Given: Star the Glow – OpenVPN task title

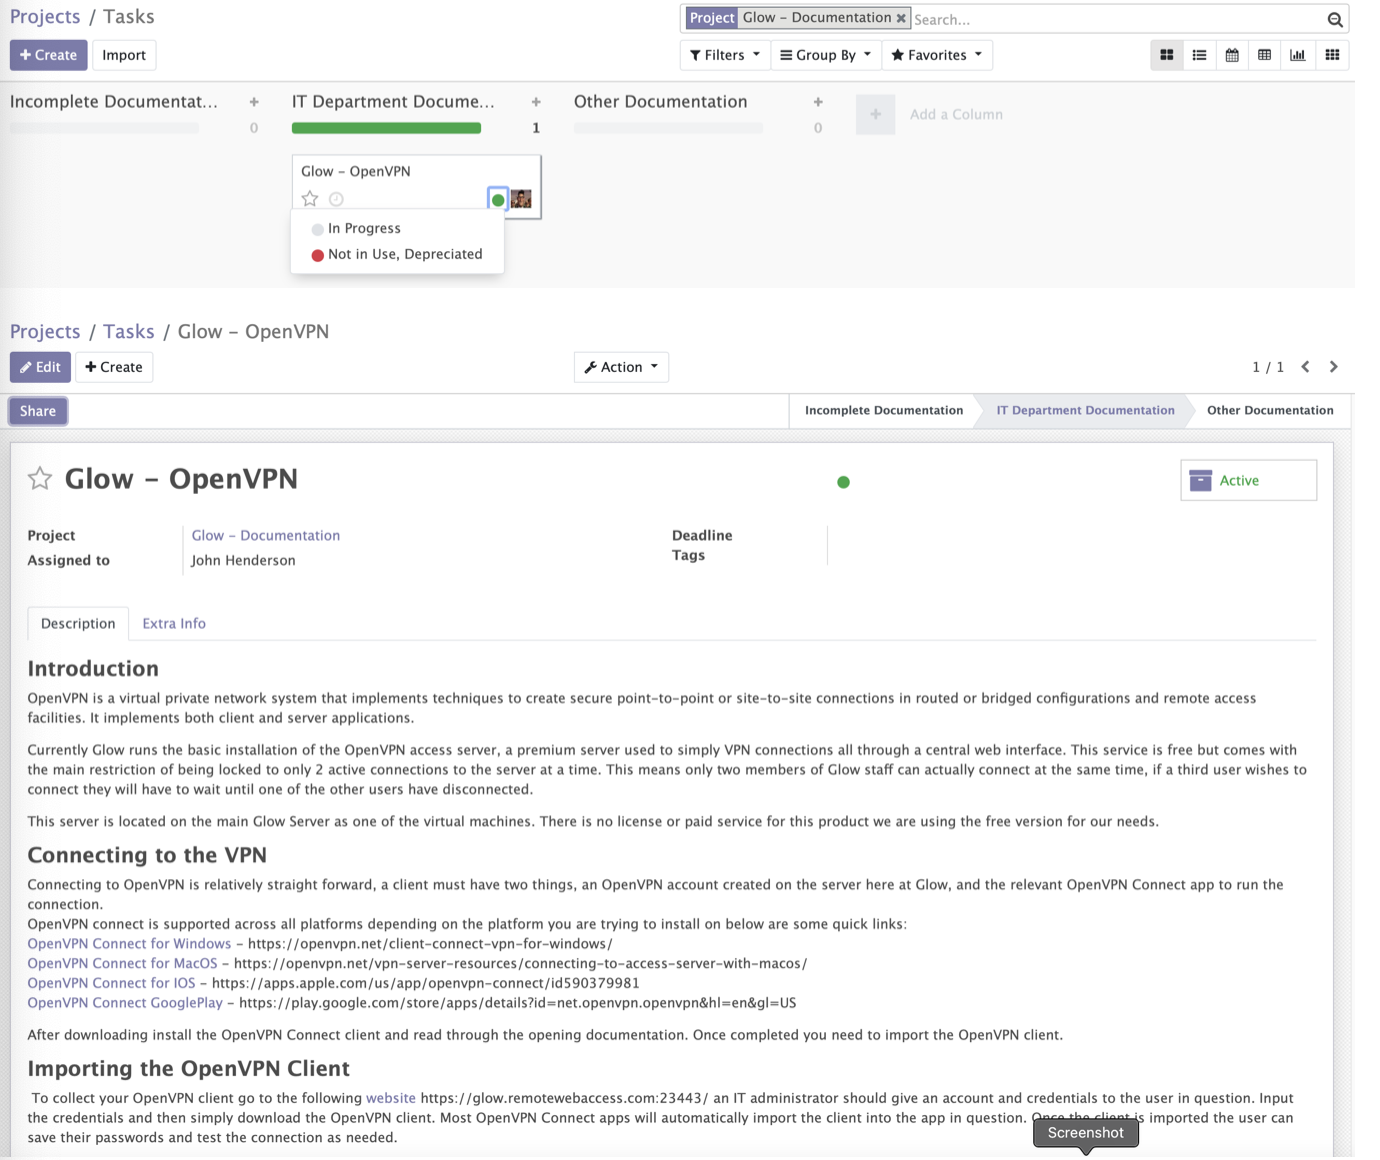Looking at the screenshot, I should click(40, 478).
